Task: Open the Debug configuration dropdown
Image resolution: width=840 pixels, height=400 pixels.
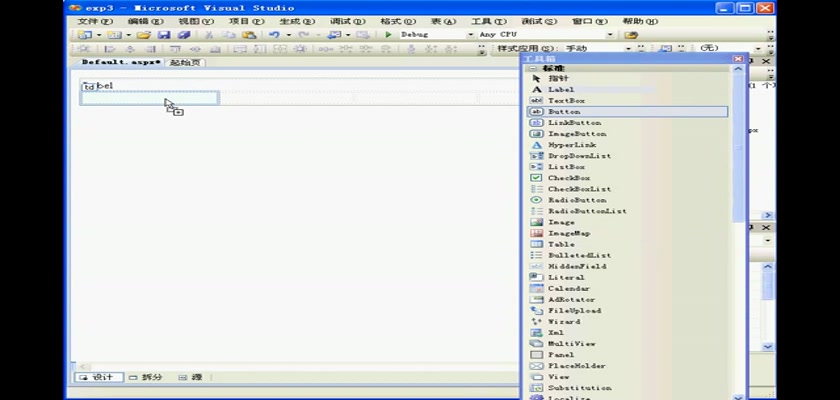Action: point(471,35)
